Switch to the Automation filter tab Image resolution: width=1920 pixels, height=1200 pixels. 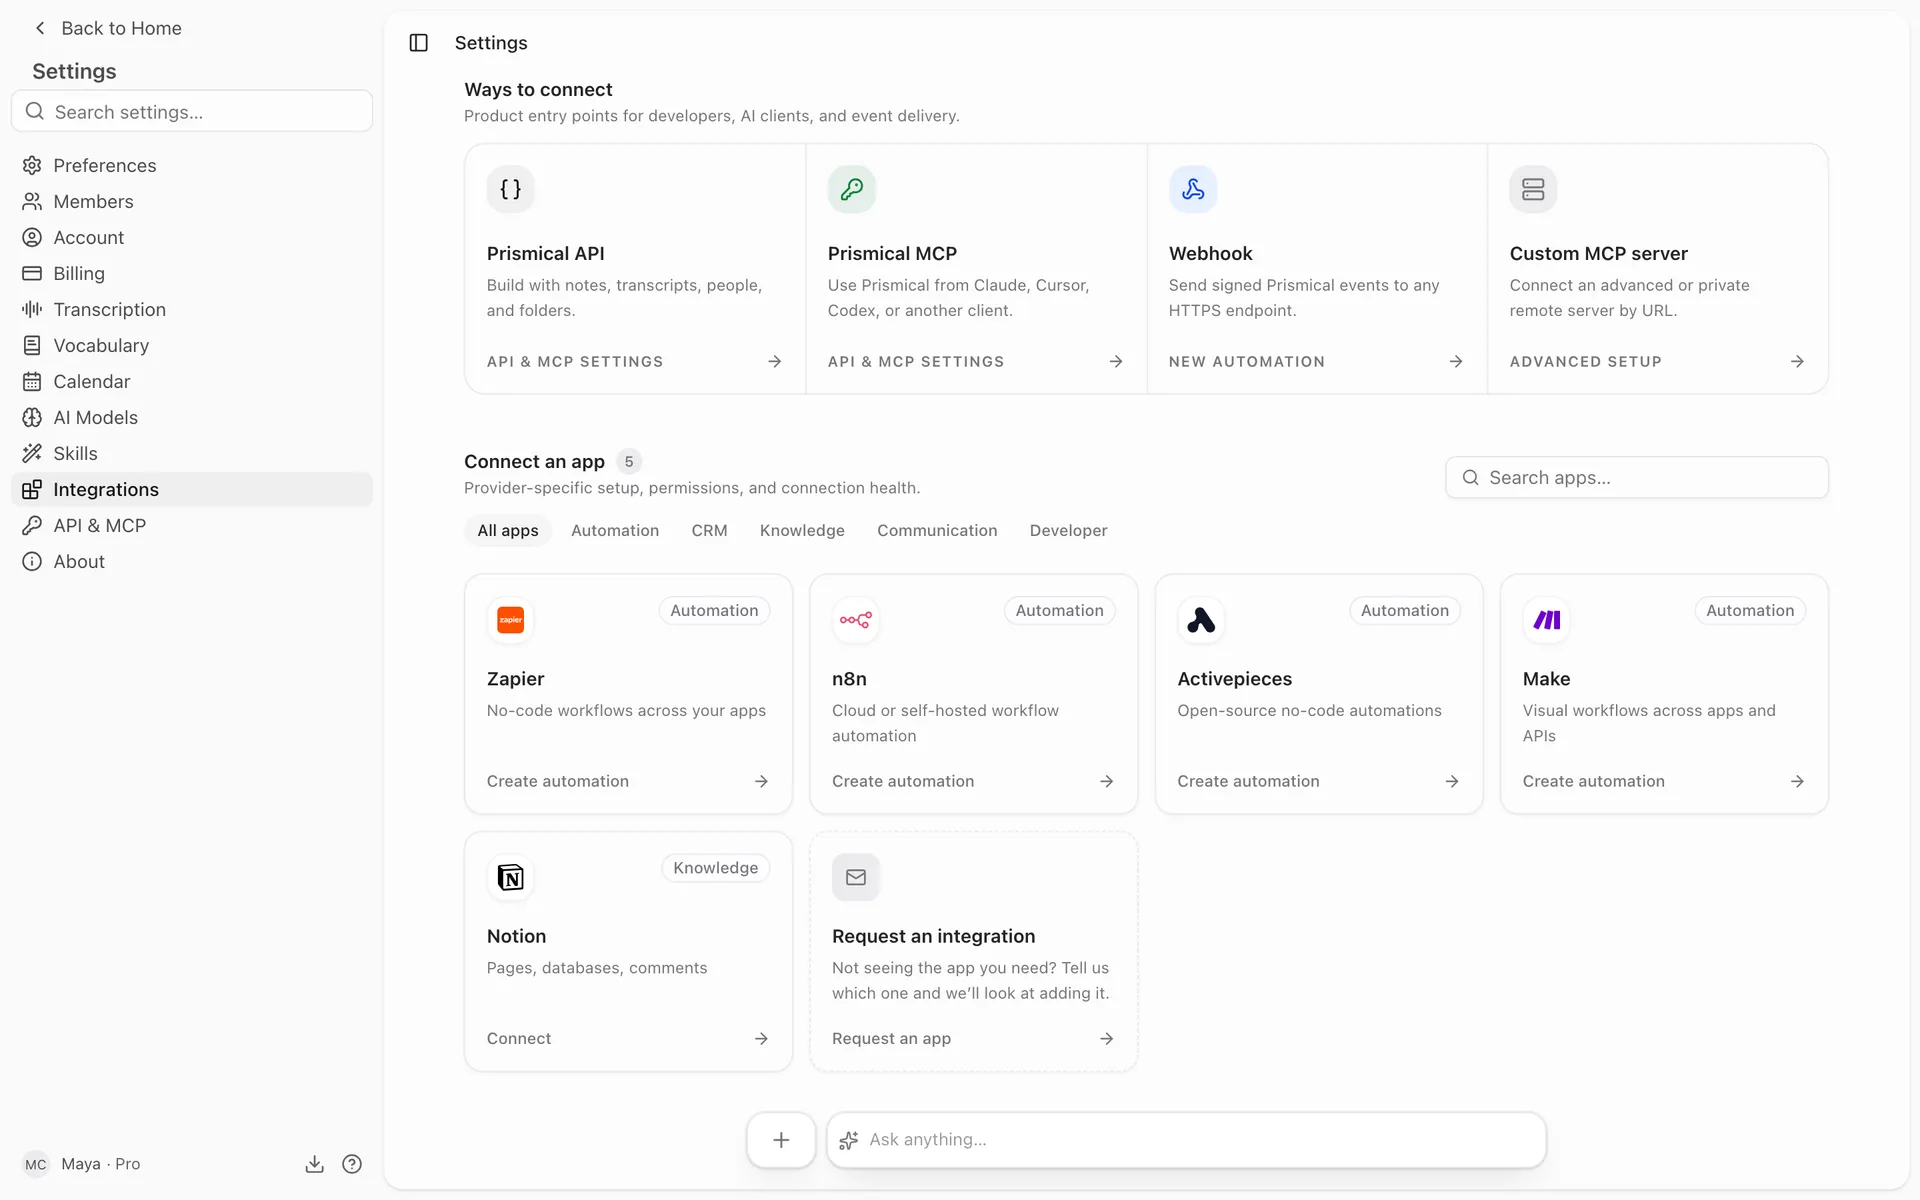tap(615, 531)
